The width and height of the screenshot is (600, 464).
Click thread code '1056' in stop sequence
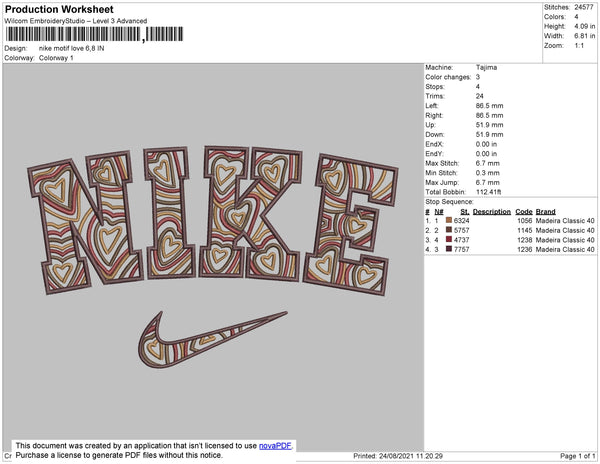(x=525, y=221)
